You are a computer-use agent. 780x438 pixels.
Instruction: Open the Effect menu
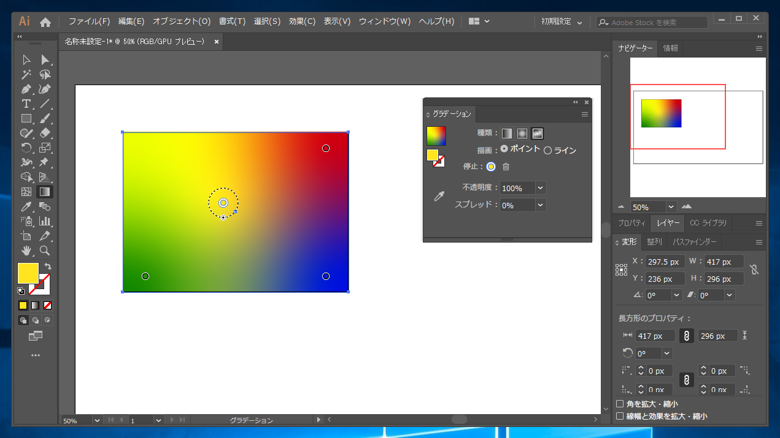tap(302, 21)
